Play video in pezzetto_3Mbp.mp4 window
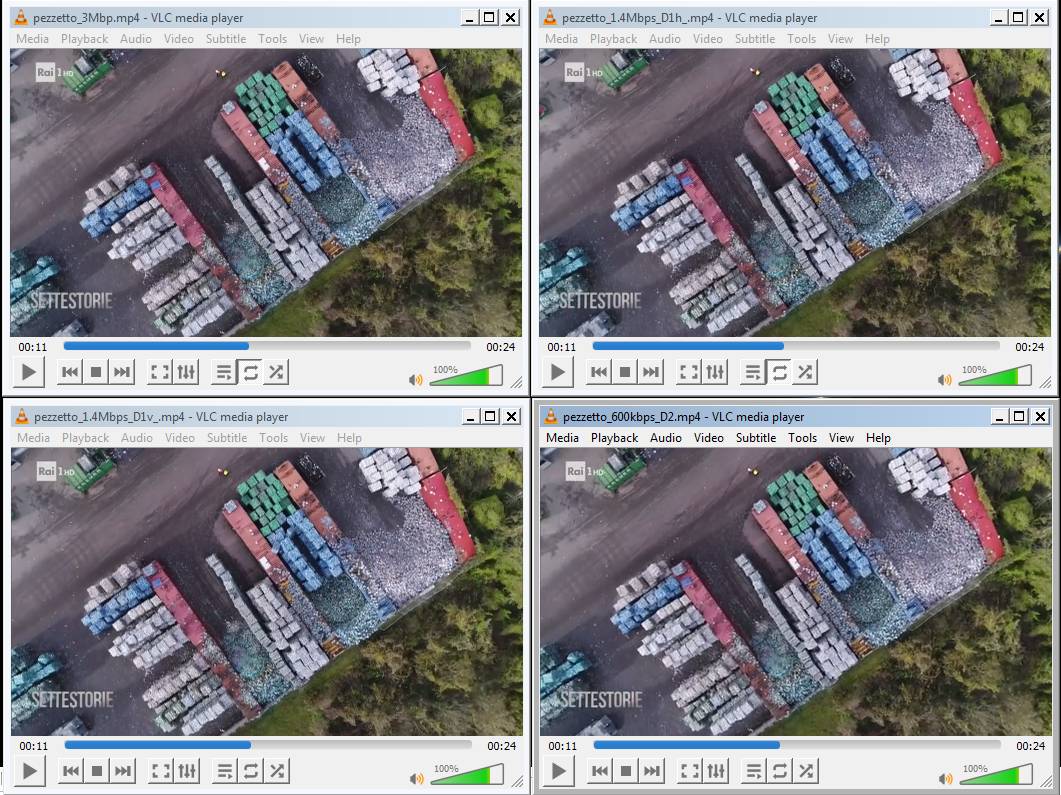The width and height of the screenshot is (1061, 795). [x=28, y=372]
